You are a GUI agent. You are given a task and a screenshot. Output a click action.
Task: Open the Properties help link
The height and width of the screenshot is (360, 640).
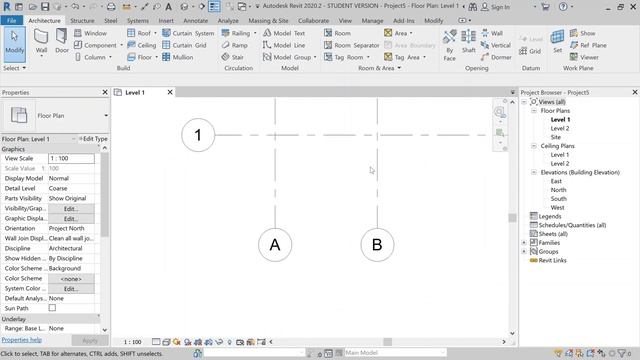(22, 340)
